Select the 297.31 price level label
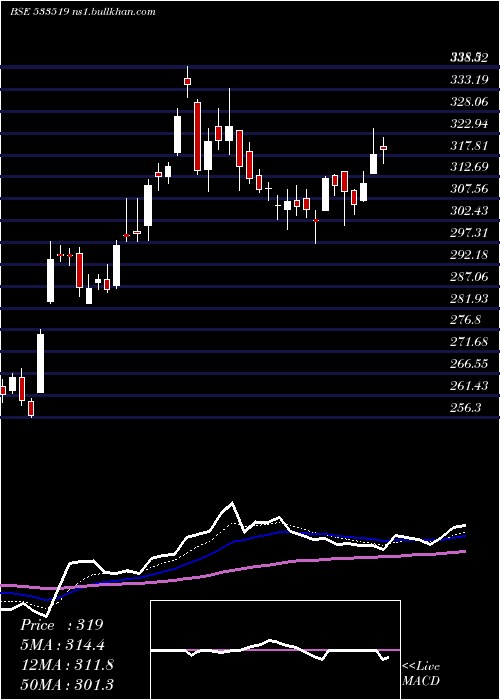The width and height of the screenshot is (500, 700). (469, 233)
